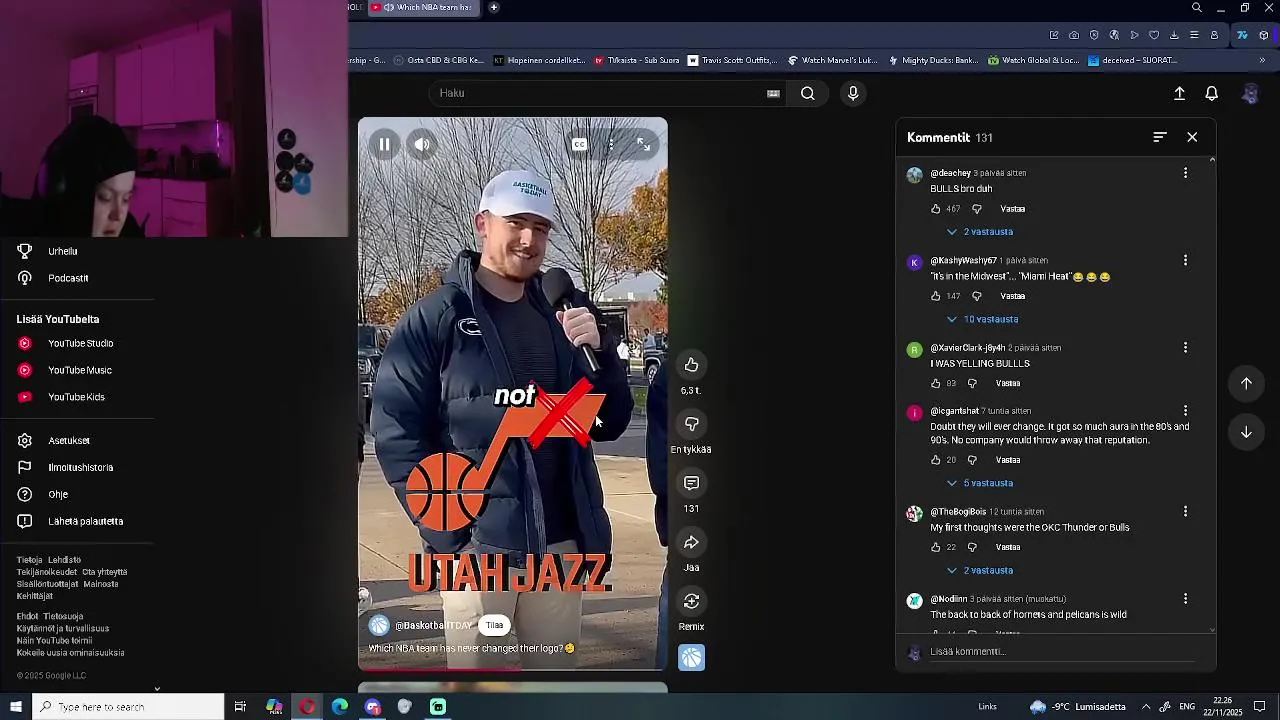1280x720 pixels.
Task: Open the upload/create icon in the header
Action: (1180, 93)
